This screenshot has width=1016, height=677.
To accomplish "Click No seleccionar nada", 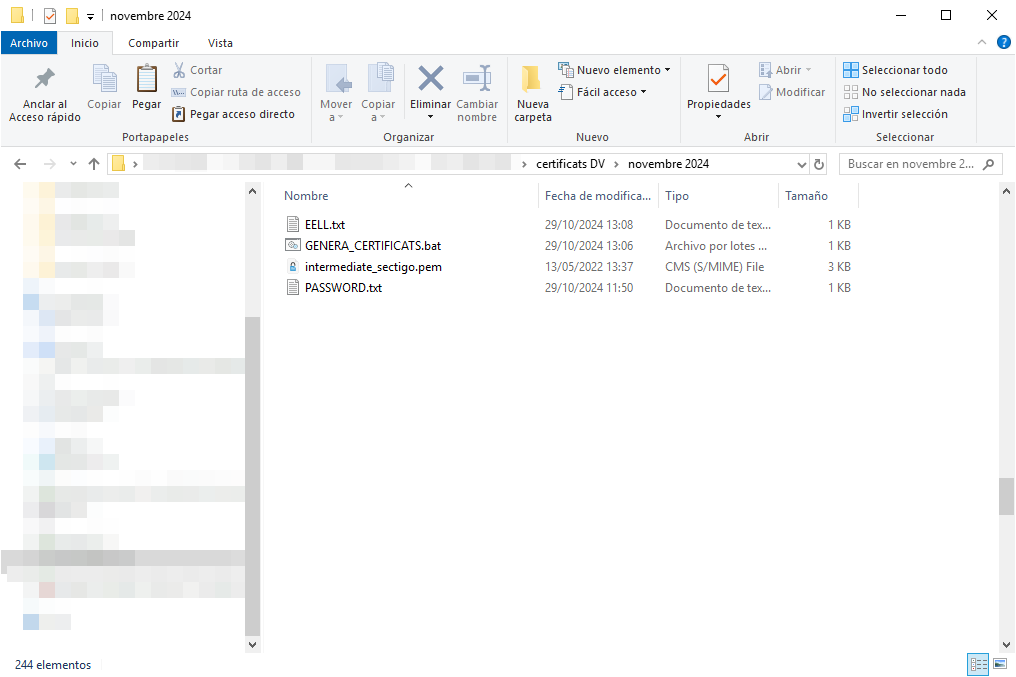I will [905, 92].
